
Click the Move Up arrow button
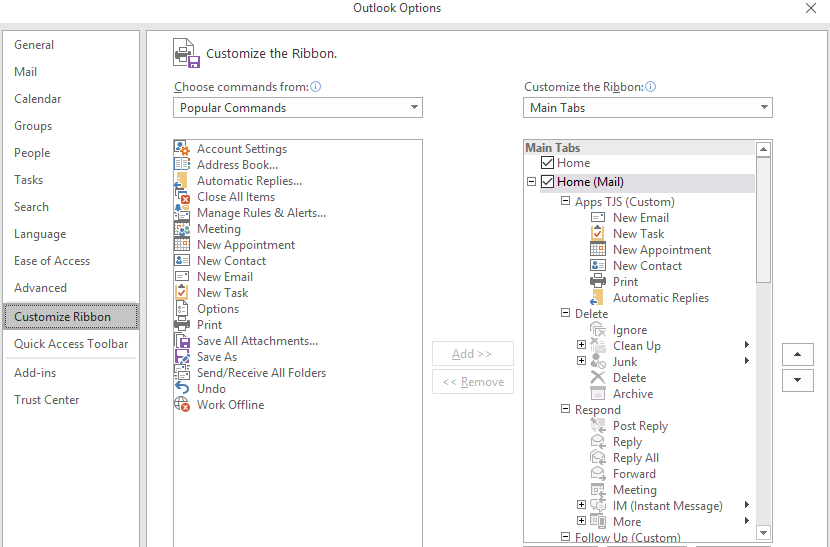pyautogui.click(x=798, y=354)
